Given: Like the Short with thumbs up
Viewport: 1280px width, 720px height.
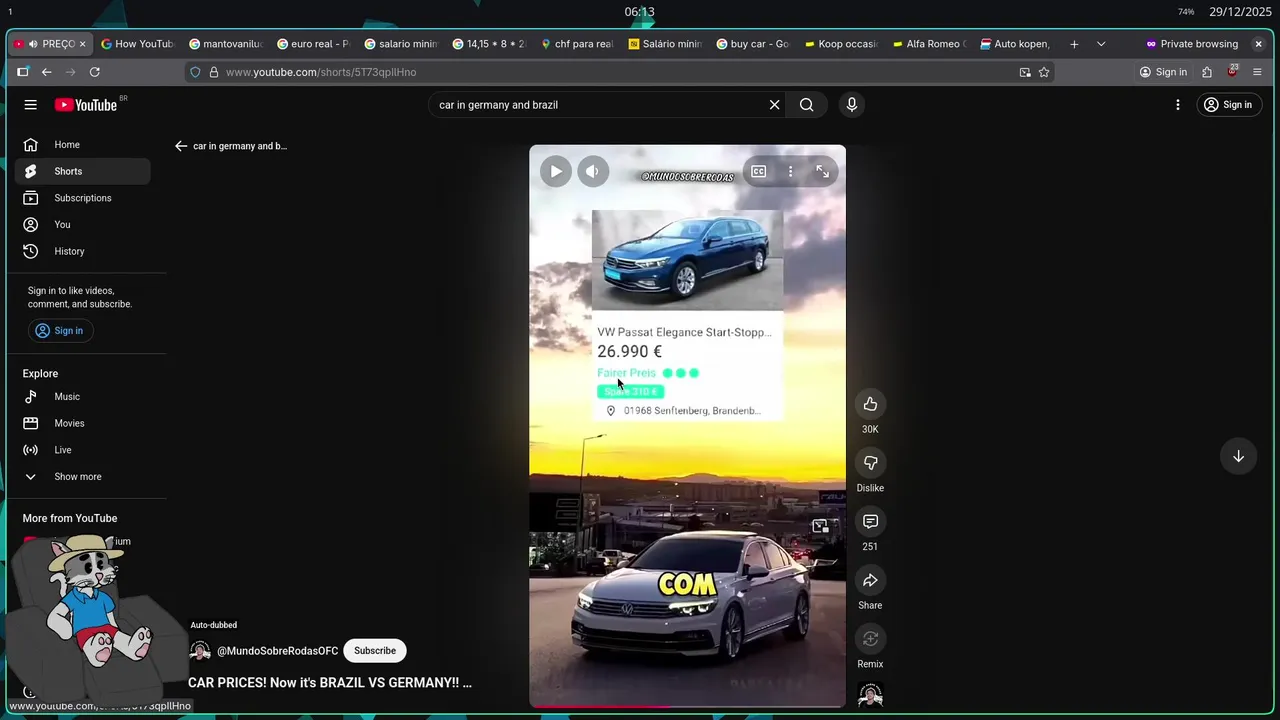Looking at the screenshot, I should click(x=870, y=404).
